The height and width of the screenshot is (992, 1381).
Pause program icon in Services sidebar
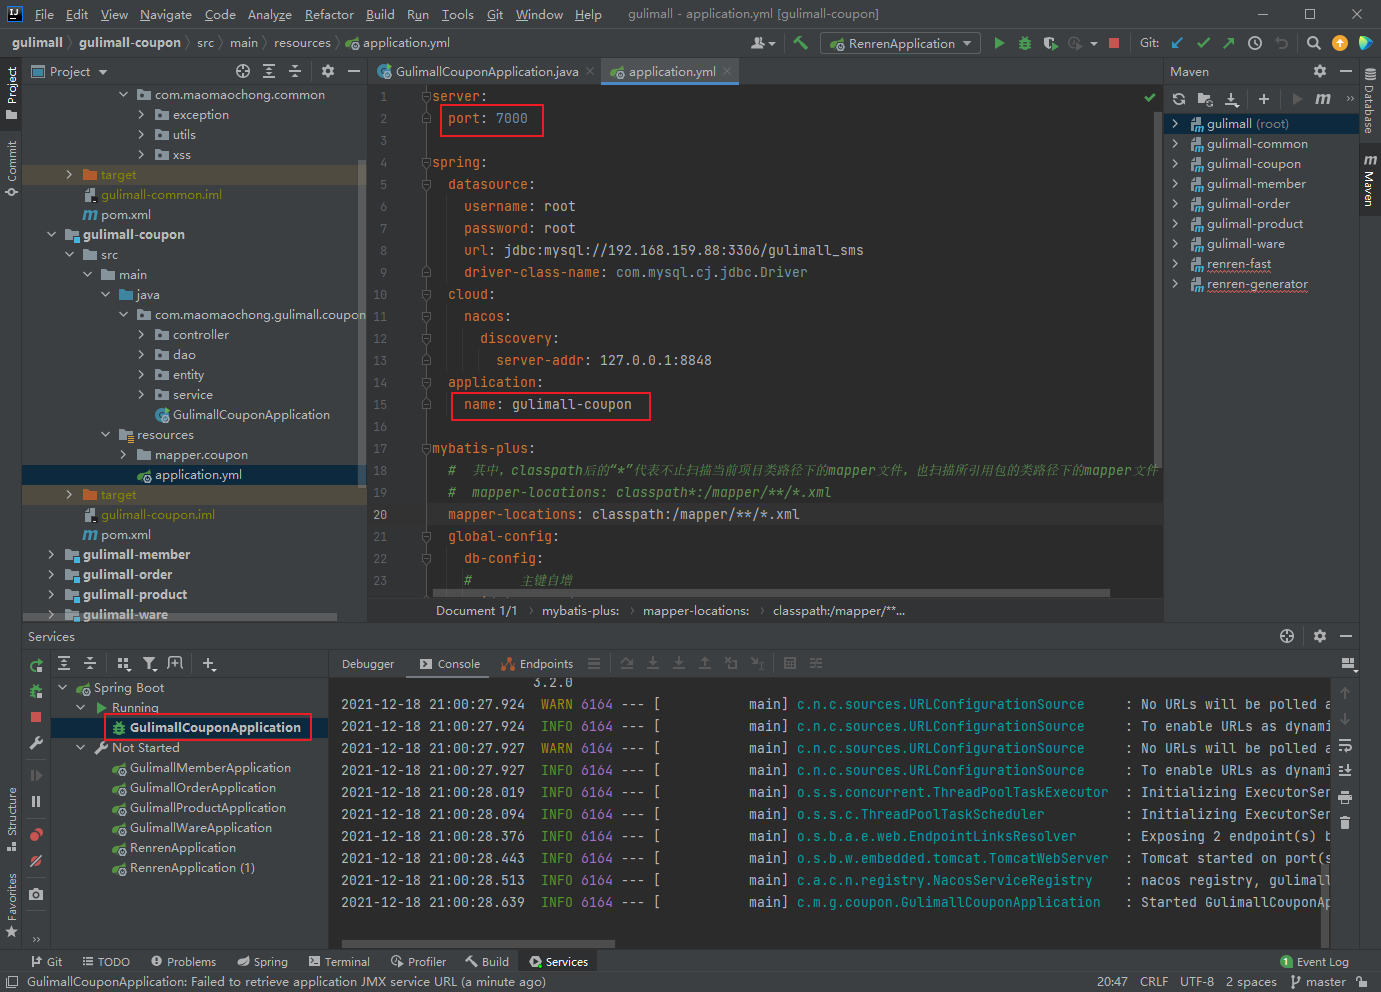pos(36,801)
